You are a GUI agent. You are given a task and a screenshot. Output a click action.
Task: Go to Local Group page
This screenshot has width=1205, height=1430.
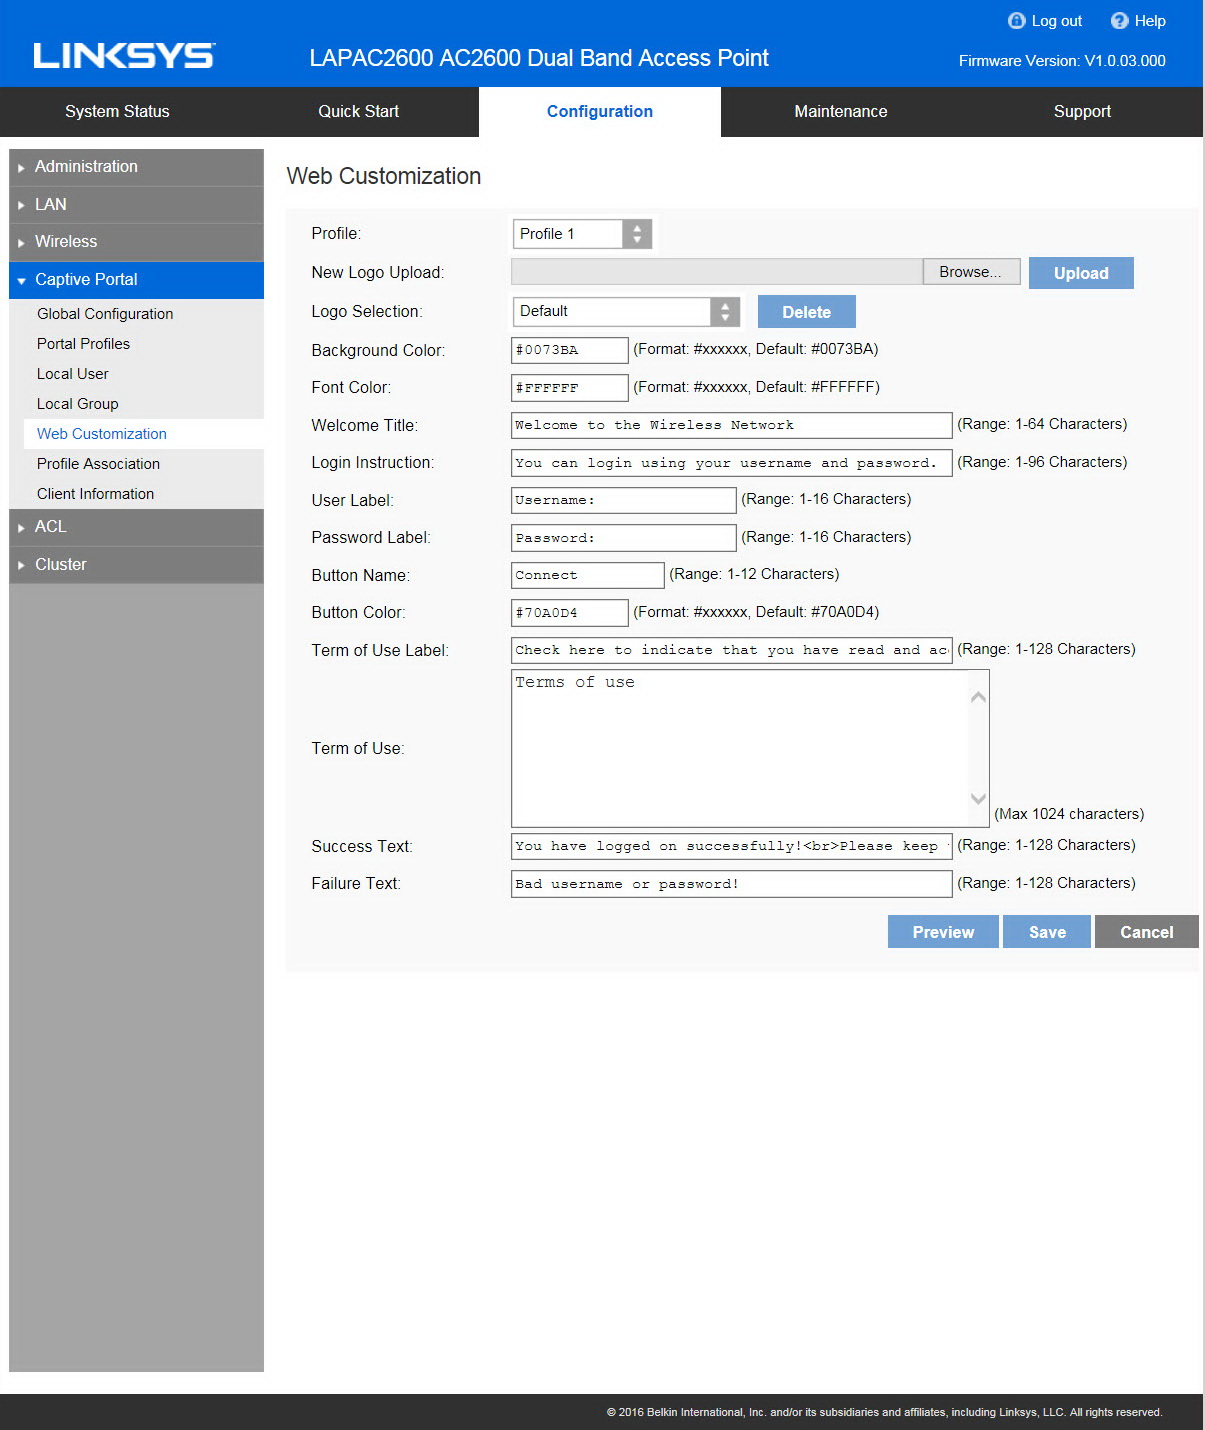pos(77,404)
